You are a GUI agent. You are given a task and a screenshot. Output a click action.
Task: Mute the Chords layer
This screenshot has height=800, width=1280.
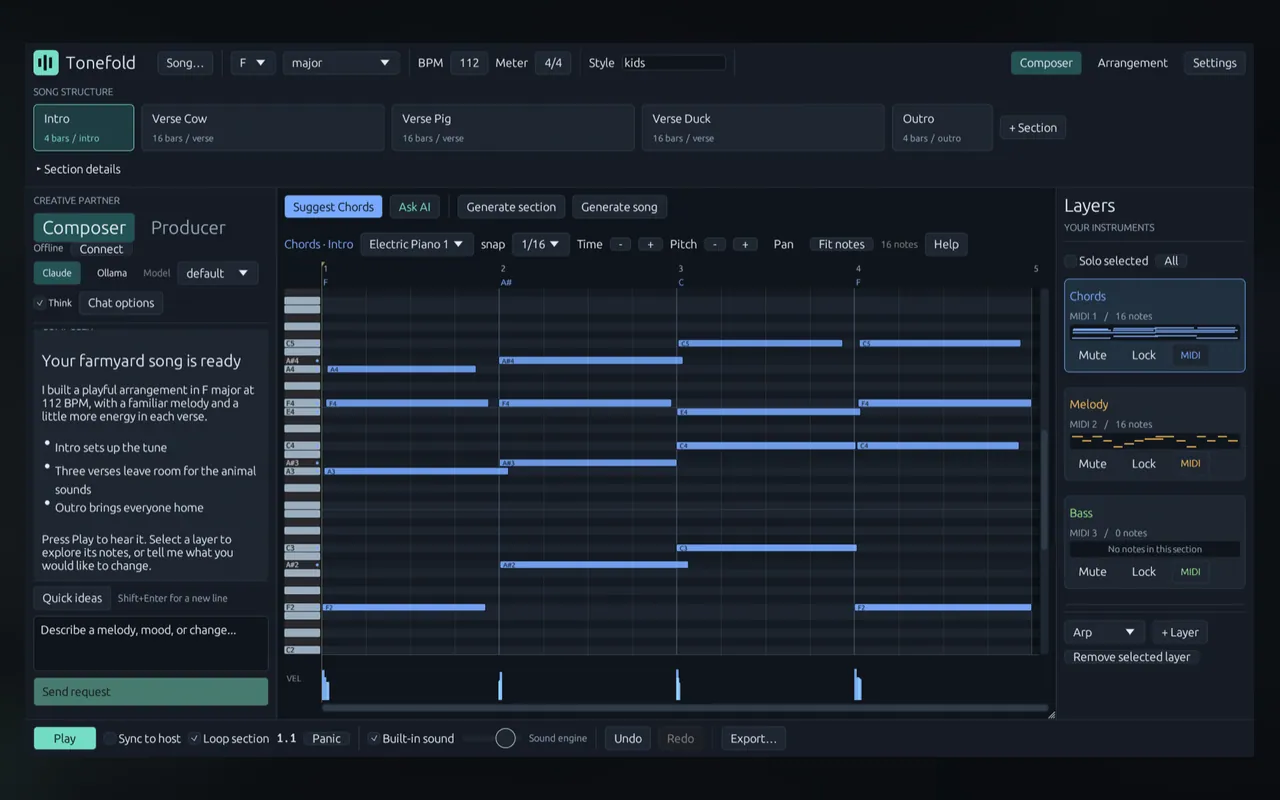pos(1092,355)
